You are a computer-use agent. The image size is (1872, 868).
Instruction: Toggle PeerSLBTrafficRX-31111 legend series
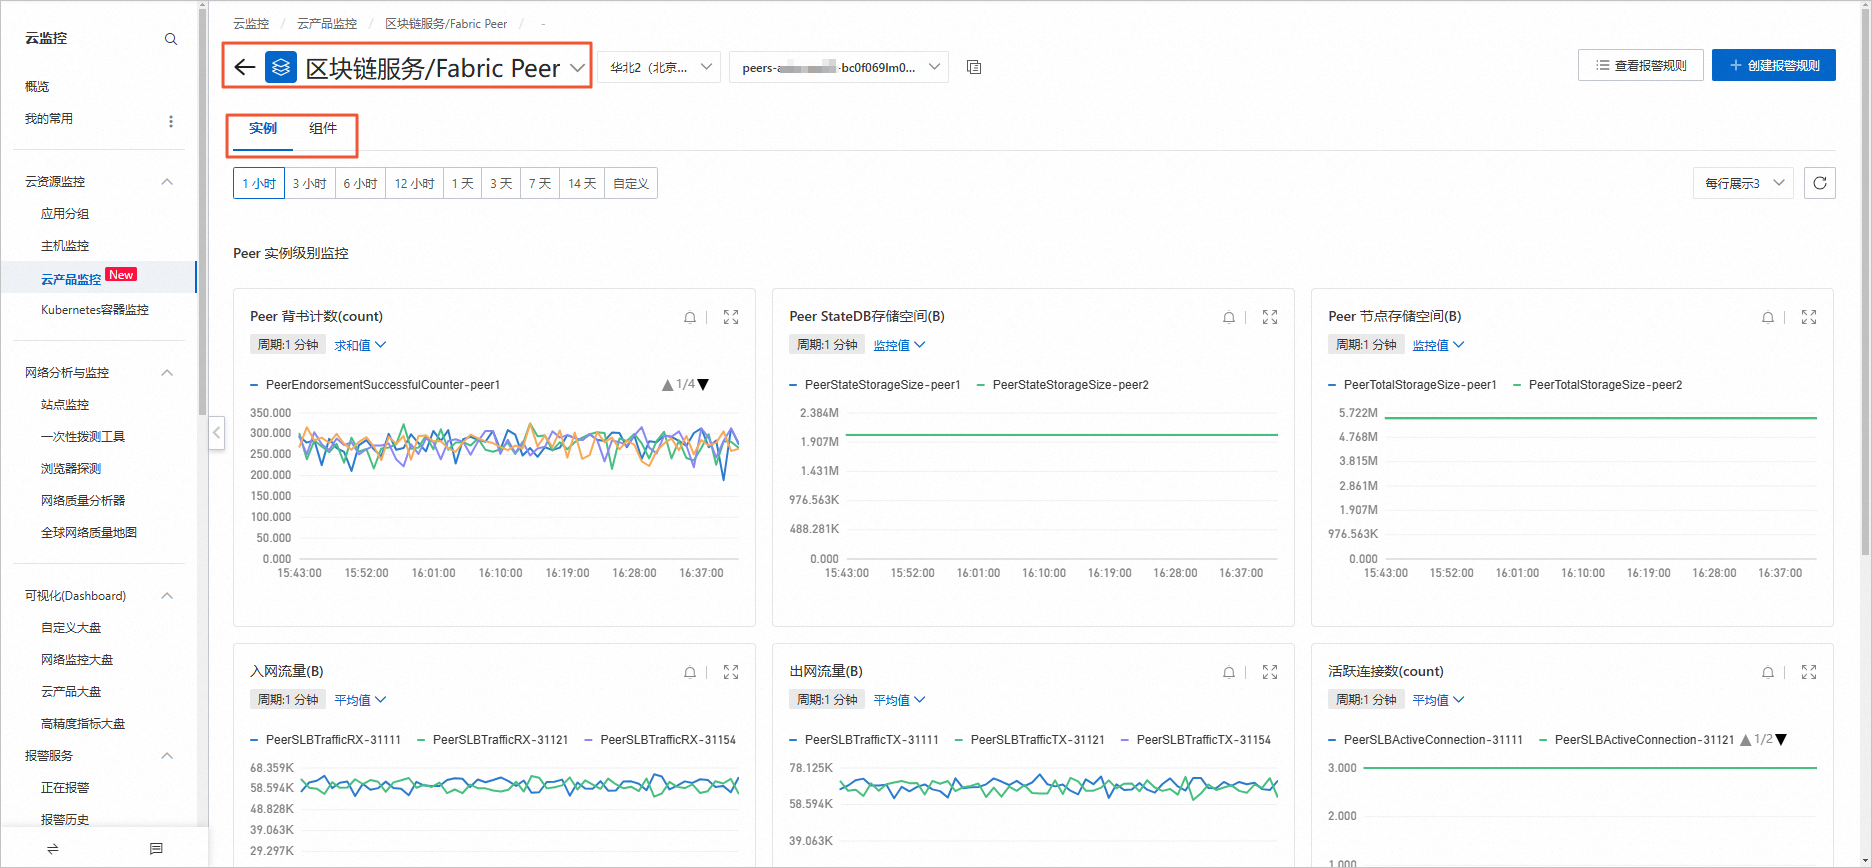(326, 740)
